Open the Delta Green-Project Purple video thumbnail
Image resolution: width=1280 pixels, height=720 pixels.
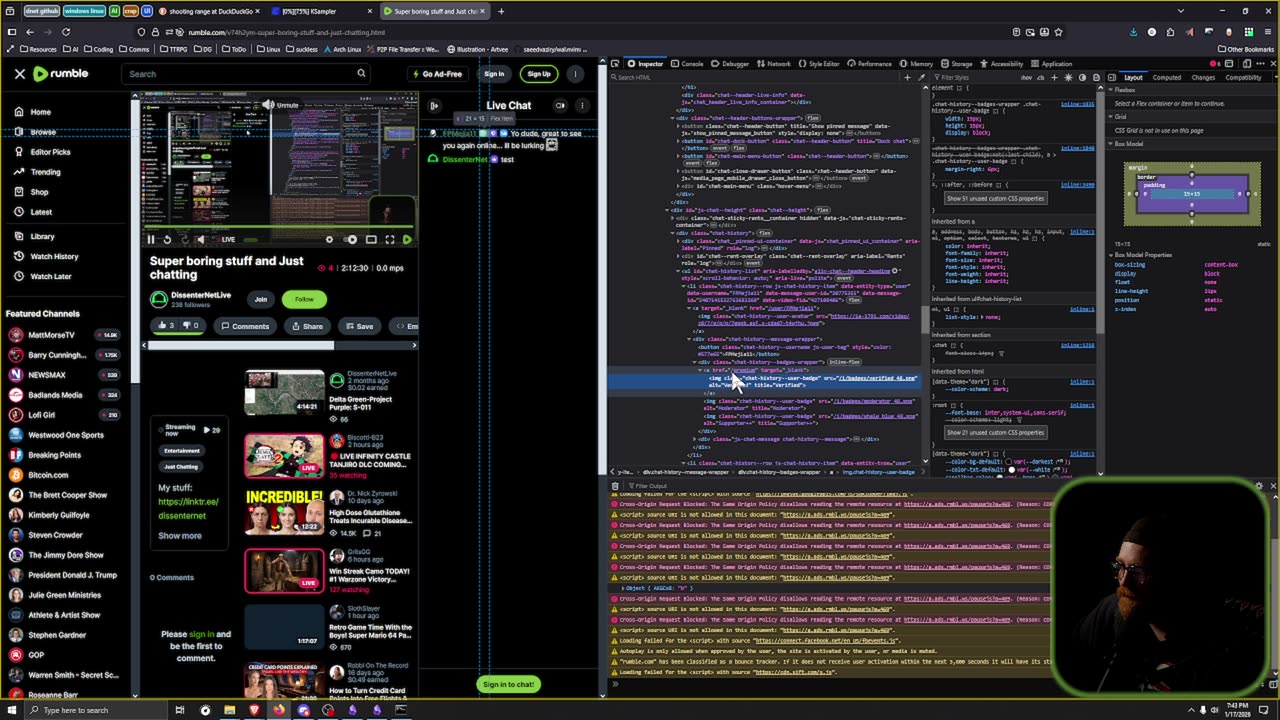[285, 392]
